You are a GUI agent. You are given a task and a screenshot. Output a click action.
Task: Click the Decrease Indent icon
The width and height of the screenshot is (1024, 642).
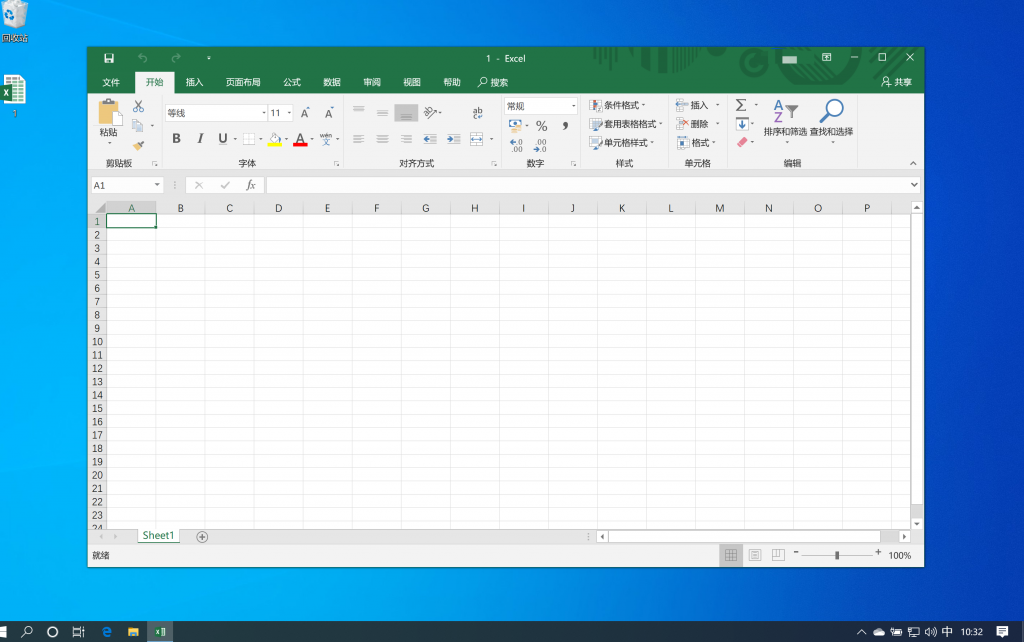(x=430, y=138)
